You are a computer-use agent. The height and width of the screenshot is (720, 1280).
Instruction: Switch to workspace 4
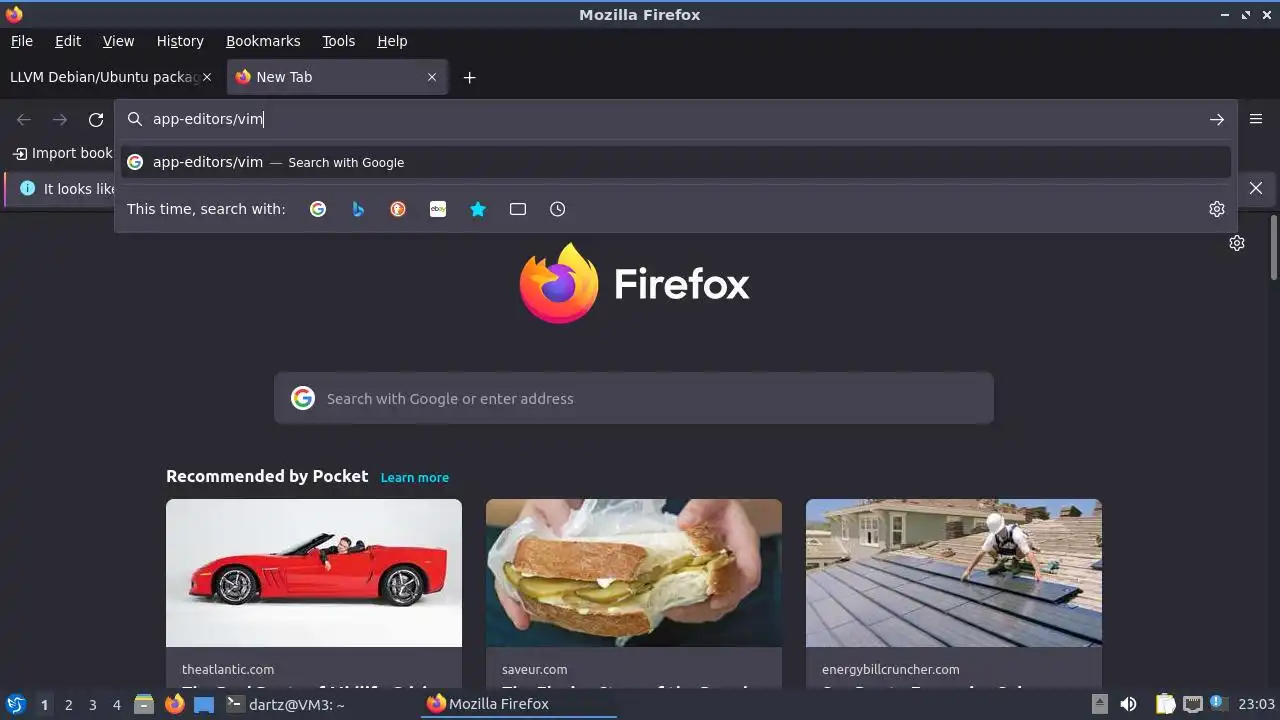[x=116, y=705]
